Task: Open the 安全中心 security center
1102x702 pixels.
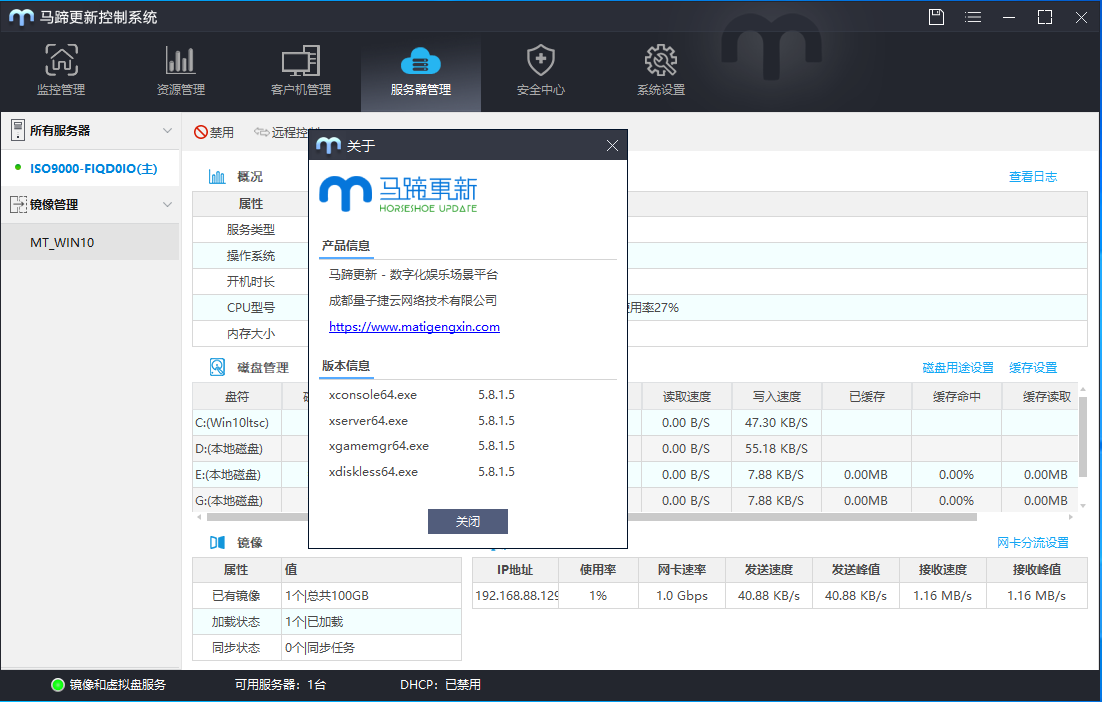Action: (x=540, y=70)
